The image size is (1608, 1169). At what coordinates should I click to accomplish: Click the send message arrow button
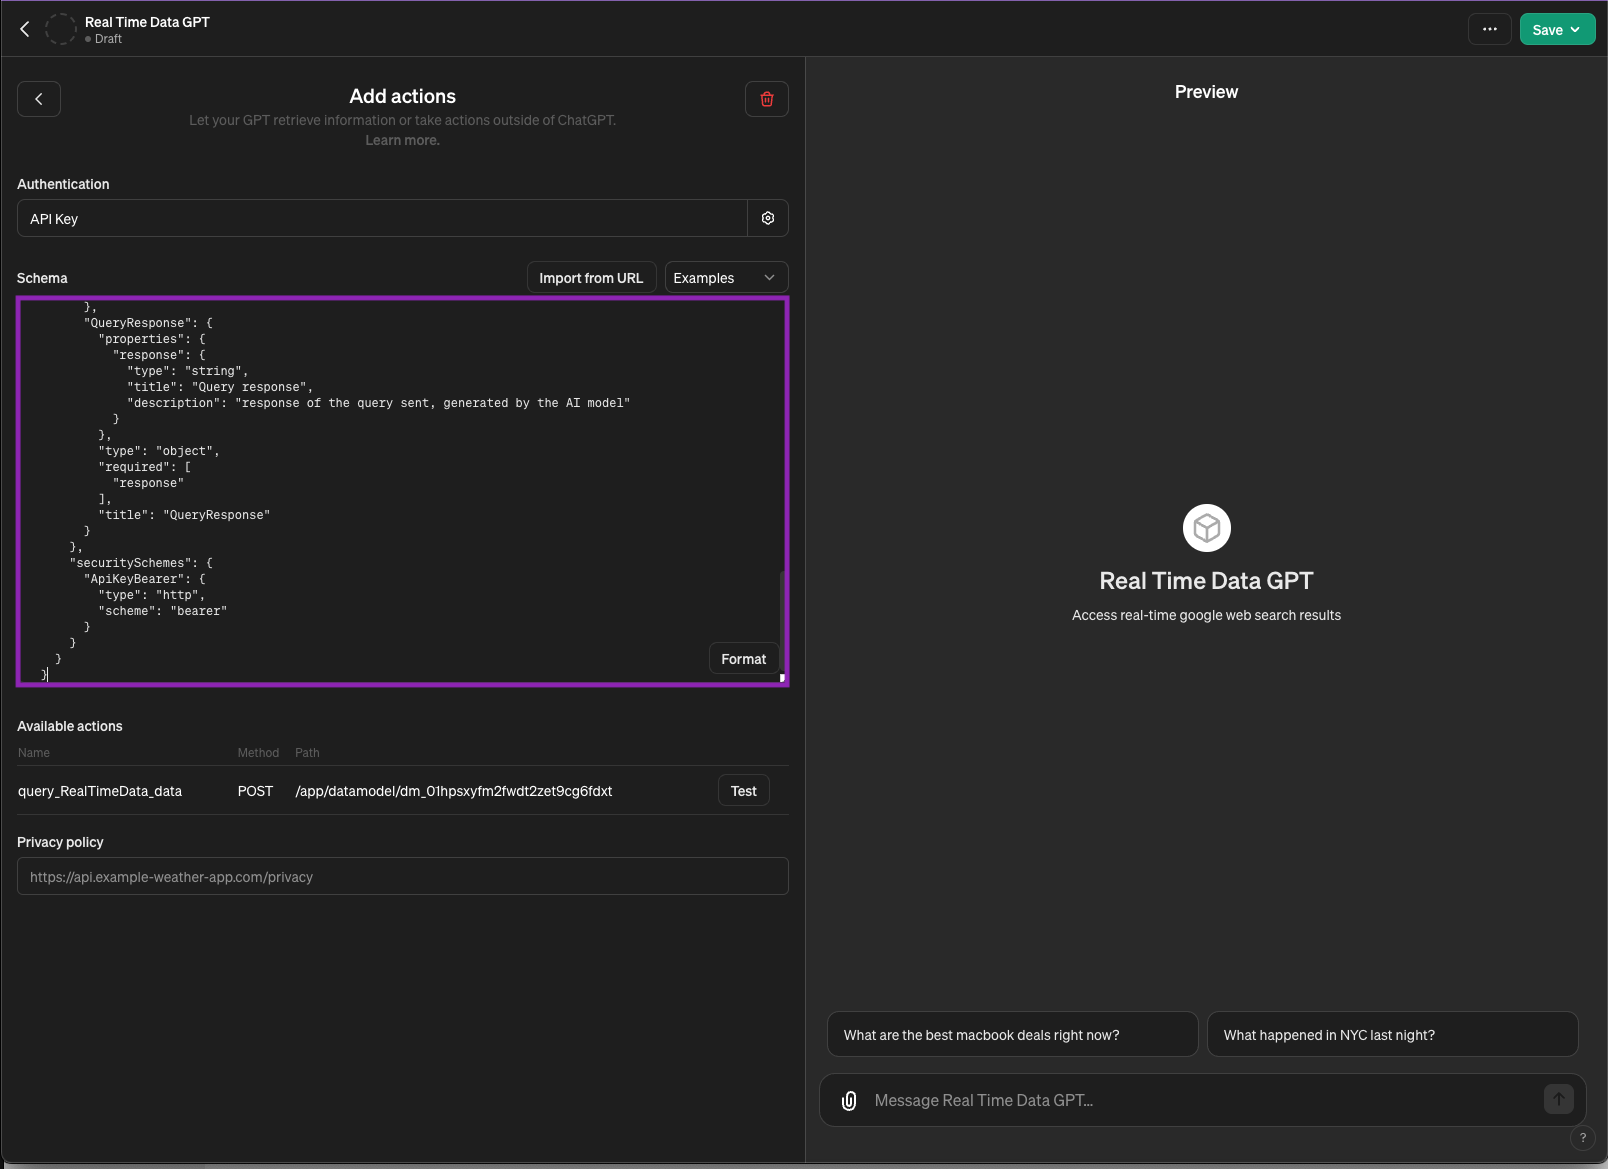pyautogui.click(x=1559, y=1099)
